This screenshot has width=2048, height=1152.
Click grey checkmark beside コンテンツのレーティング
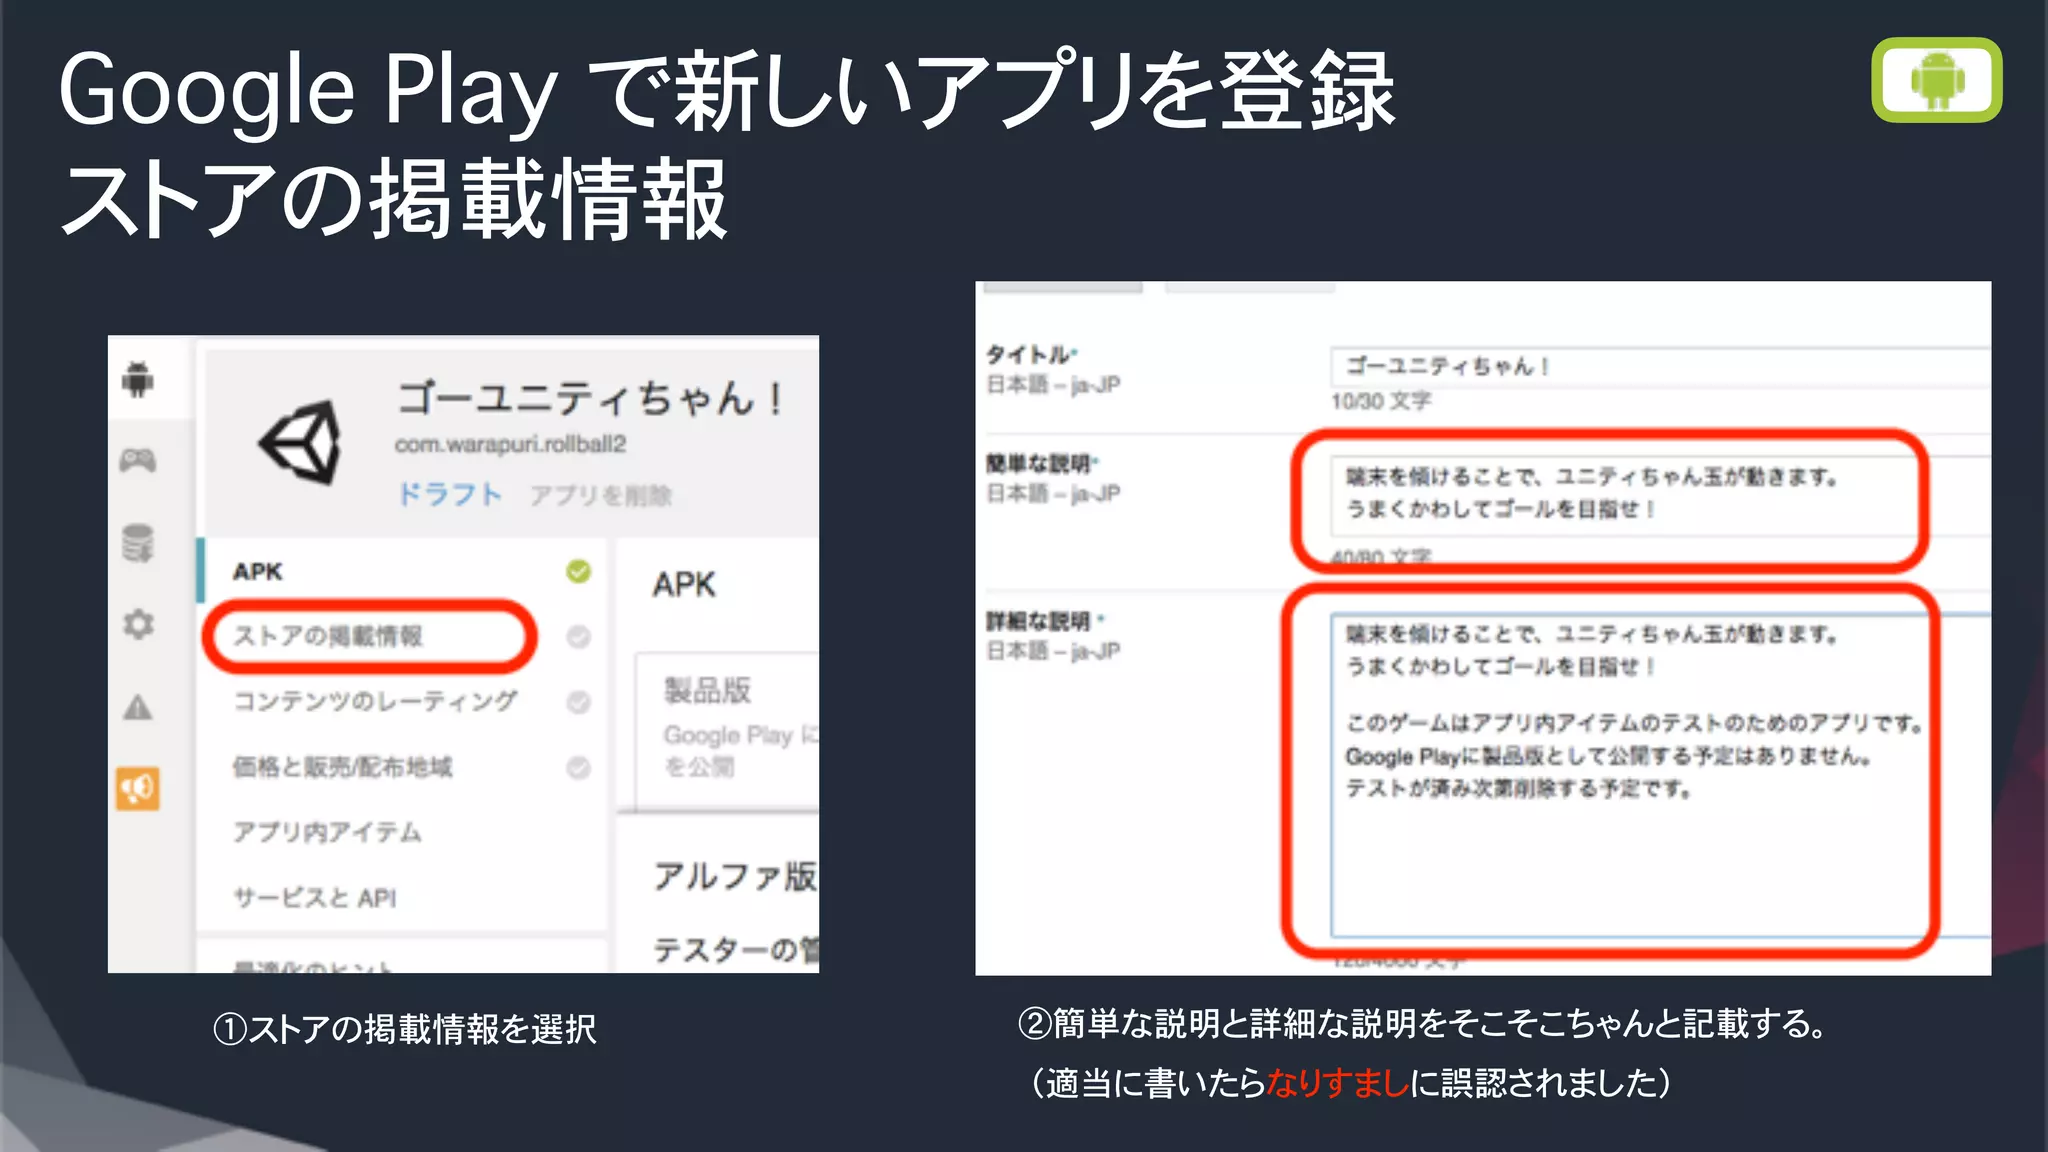click(x=578, y=702)
